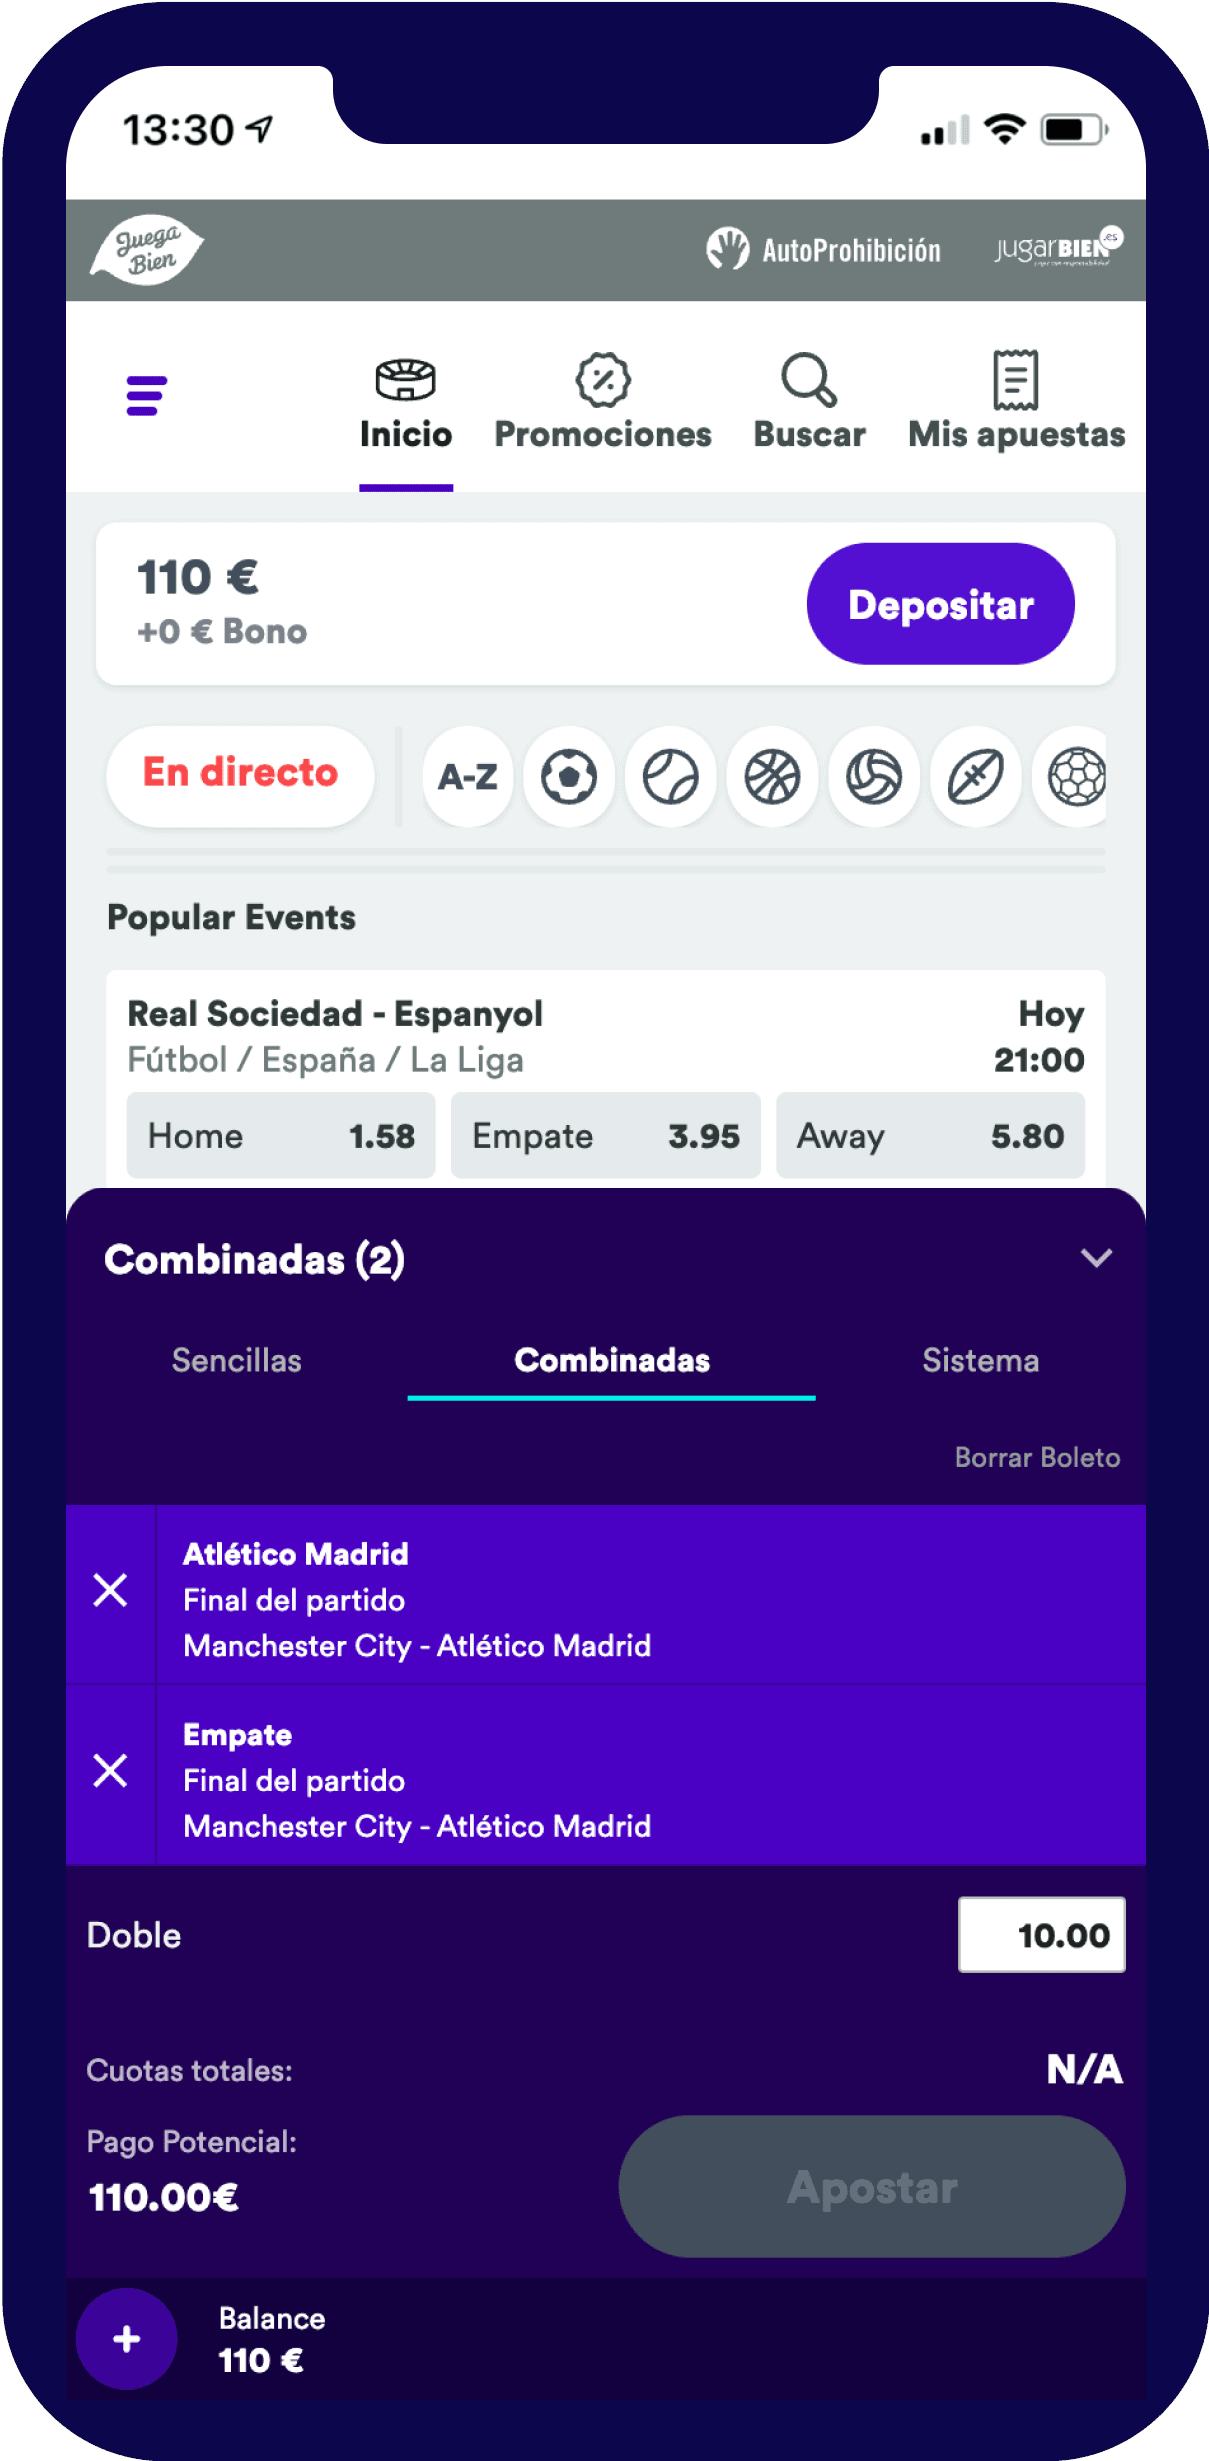
Task: Switch to the Sencillas tab
Action: tap(236, 1360)
